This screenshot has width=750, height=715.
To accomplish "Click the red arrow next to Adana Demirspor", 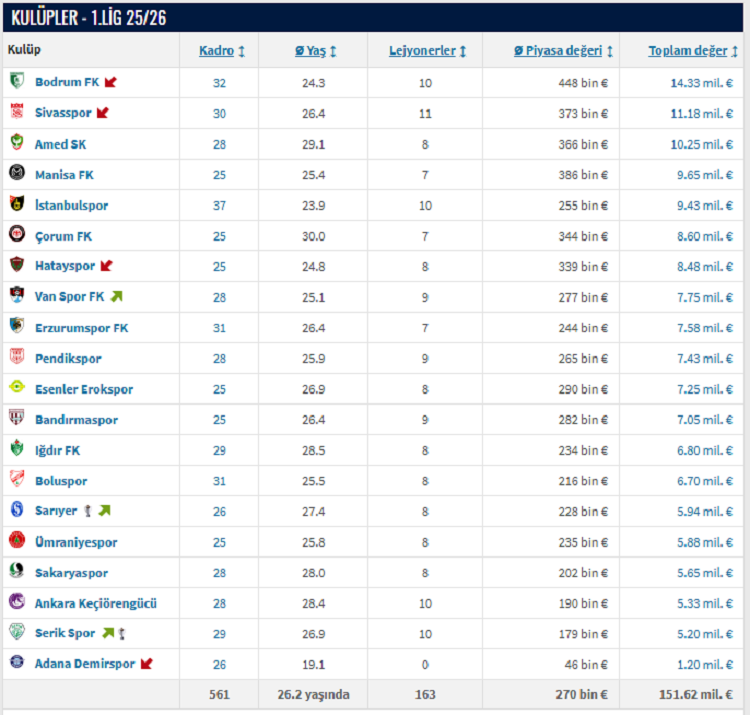I will point(146,664).
